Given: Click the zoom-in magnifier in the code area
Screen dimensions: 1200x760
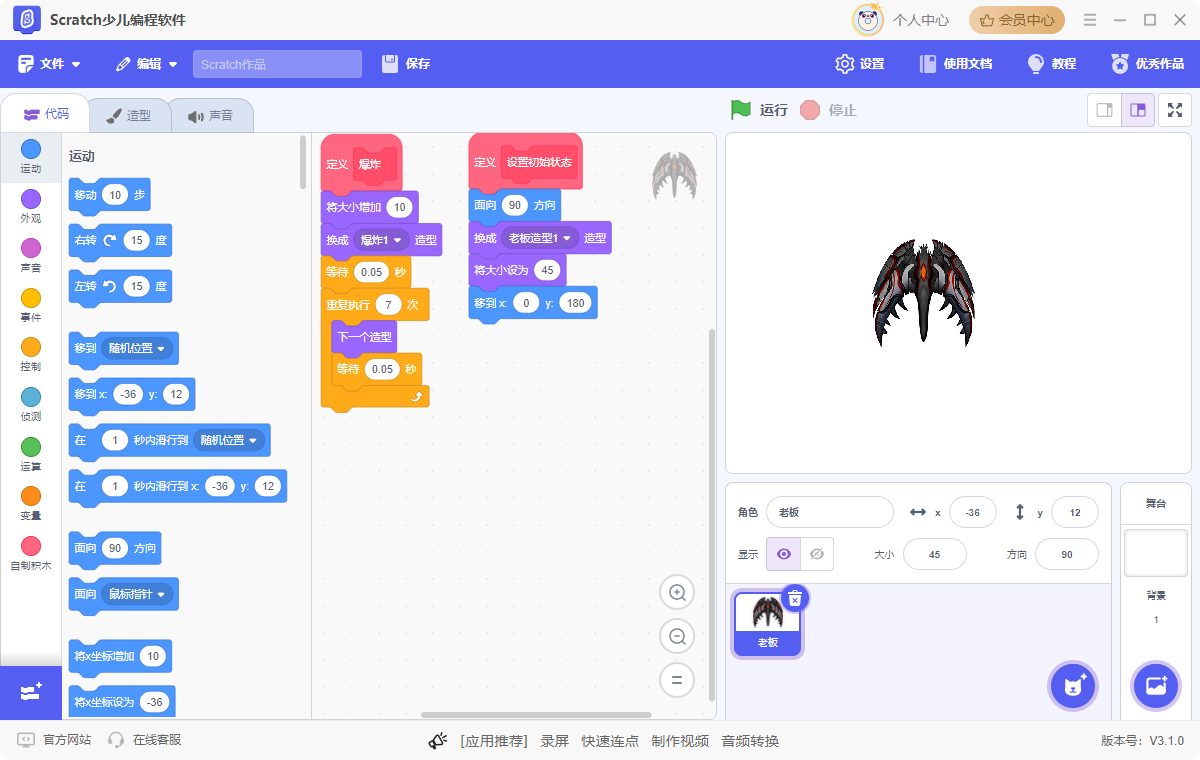Looking at the screenshot, I should point(677,592).
